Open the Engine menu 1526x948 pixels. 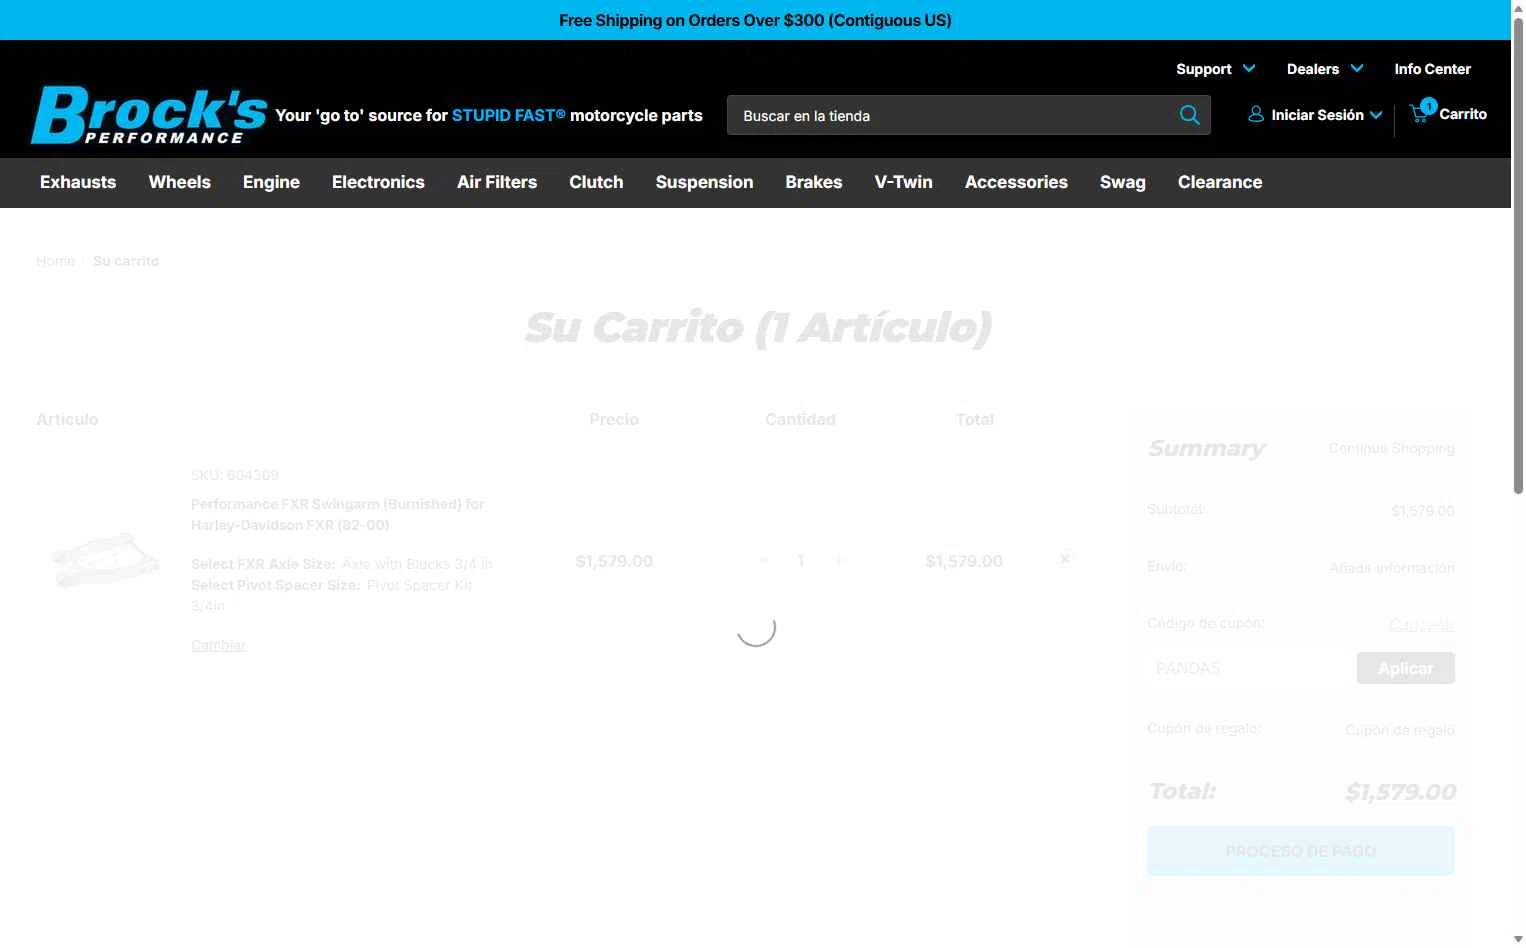(271, 182)
